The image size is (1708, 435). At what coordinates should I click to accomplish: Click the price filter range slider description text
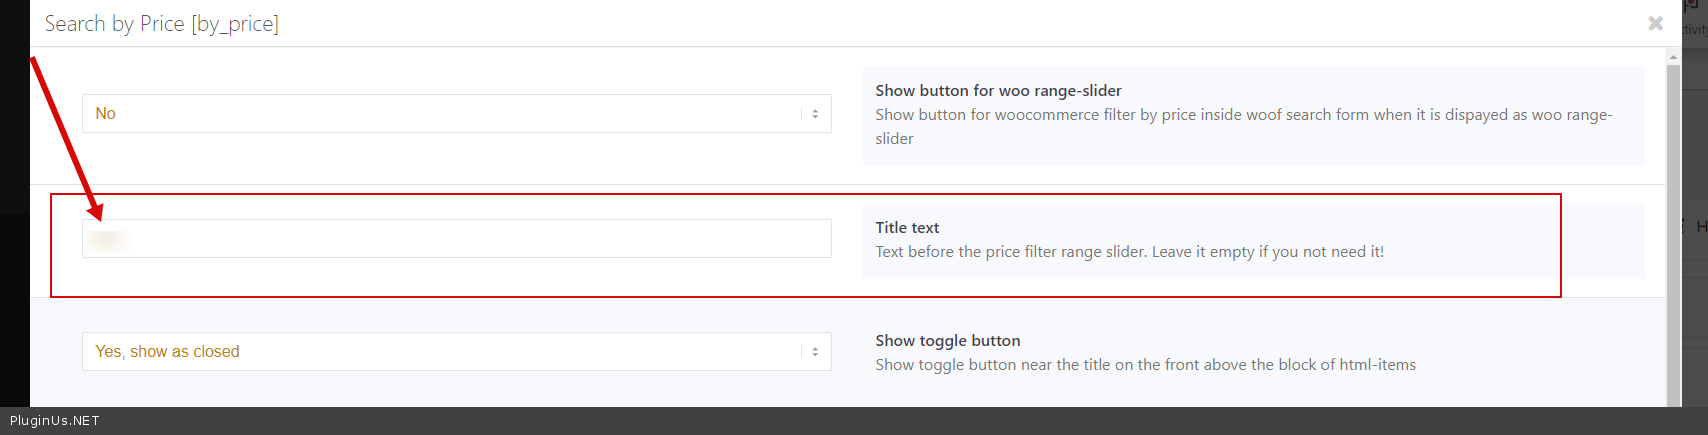(x=1129, y=252)
